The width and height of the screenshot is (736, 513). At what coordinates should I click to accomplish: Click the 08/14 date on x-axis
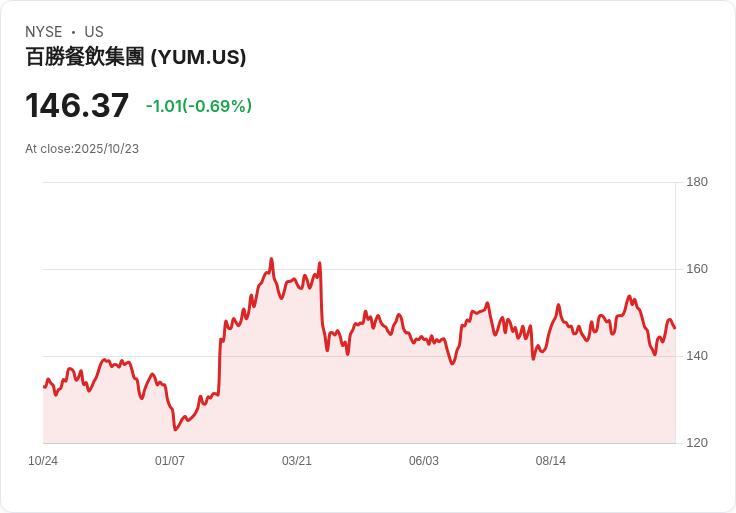coord(551,461)
